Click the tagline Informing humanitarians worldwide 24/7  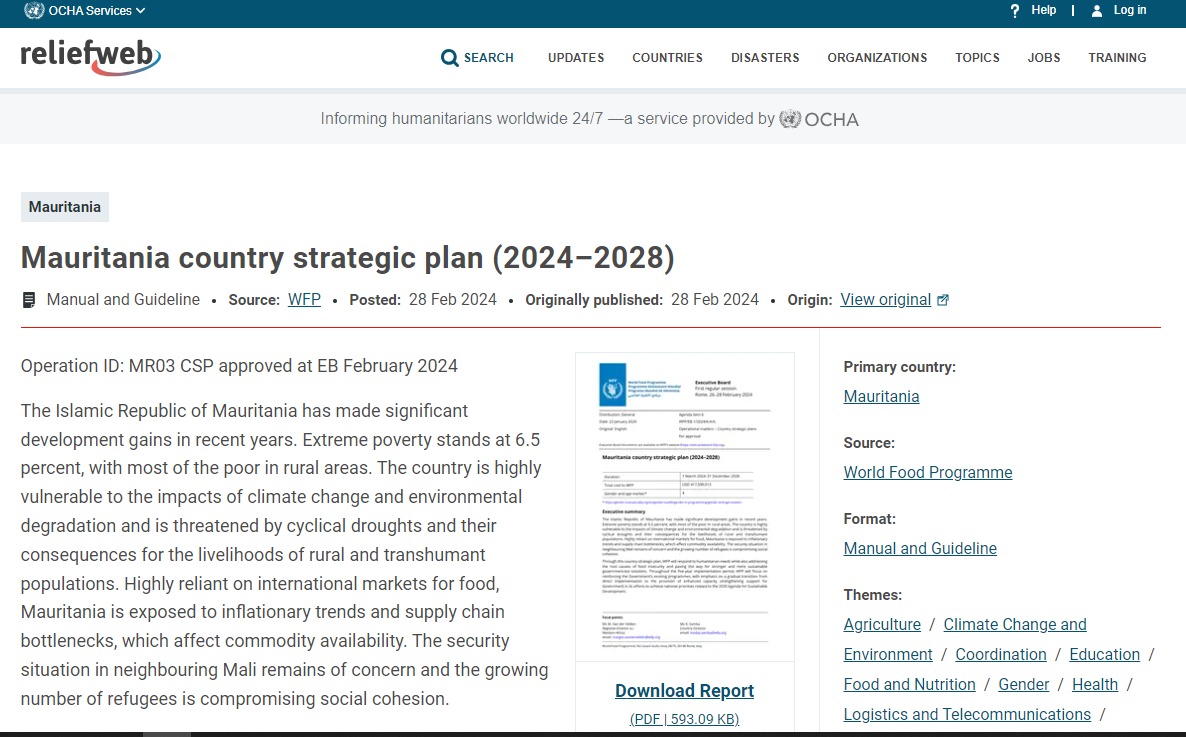(x=461, y=119)
